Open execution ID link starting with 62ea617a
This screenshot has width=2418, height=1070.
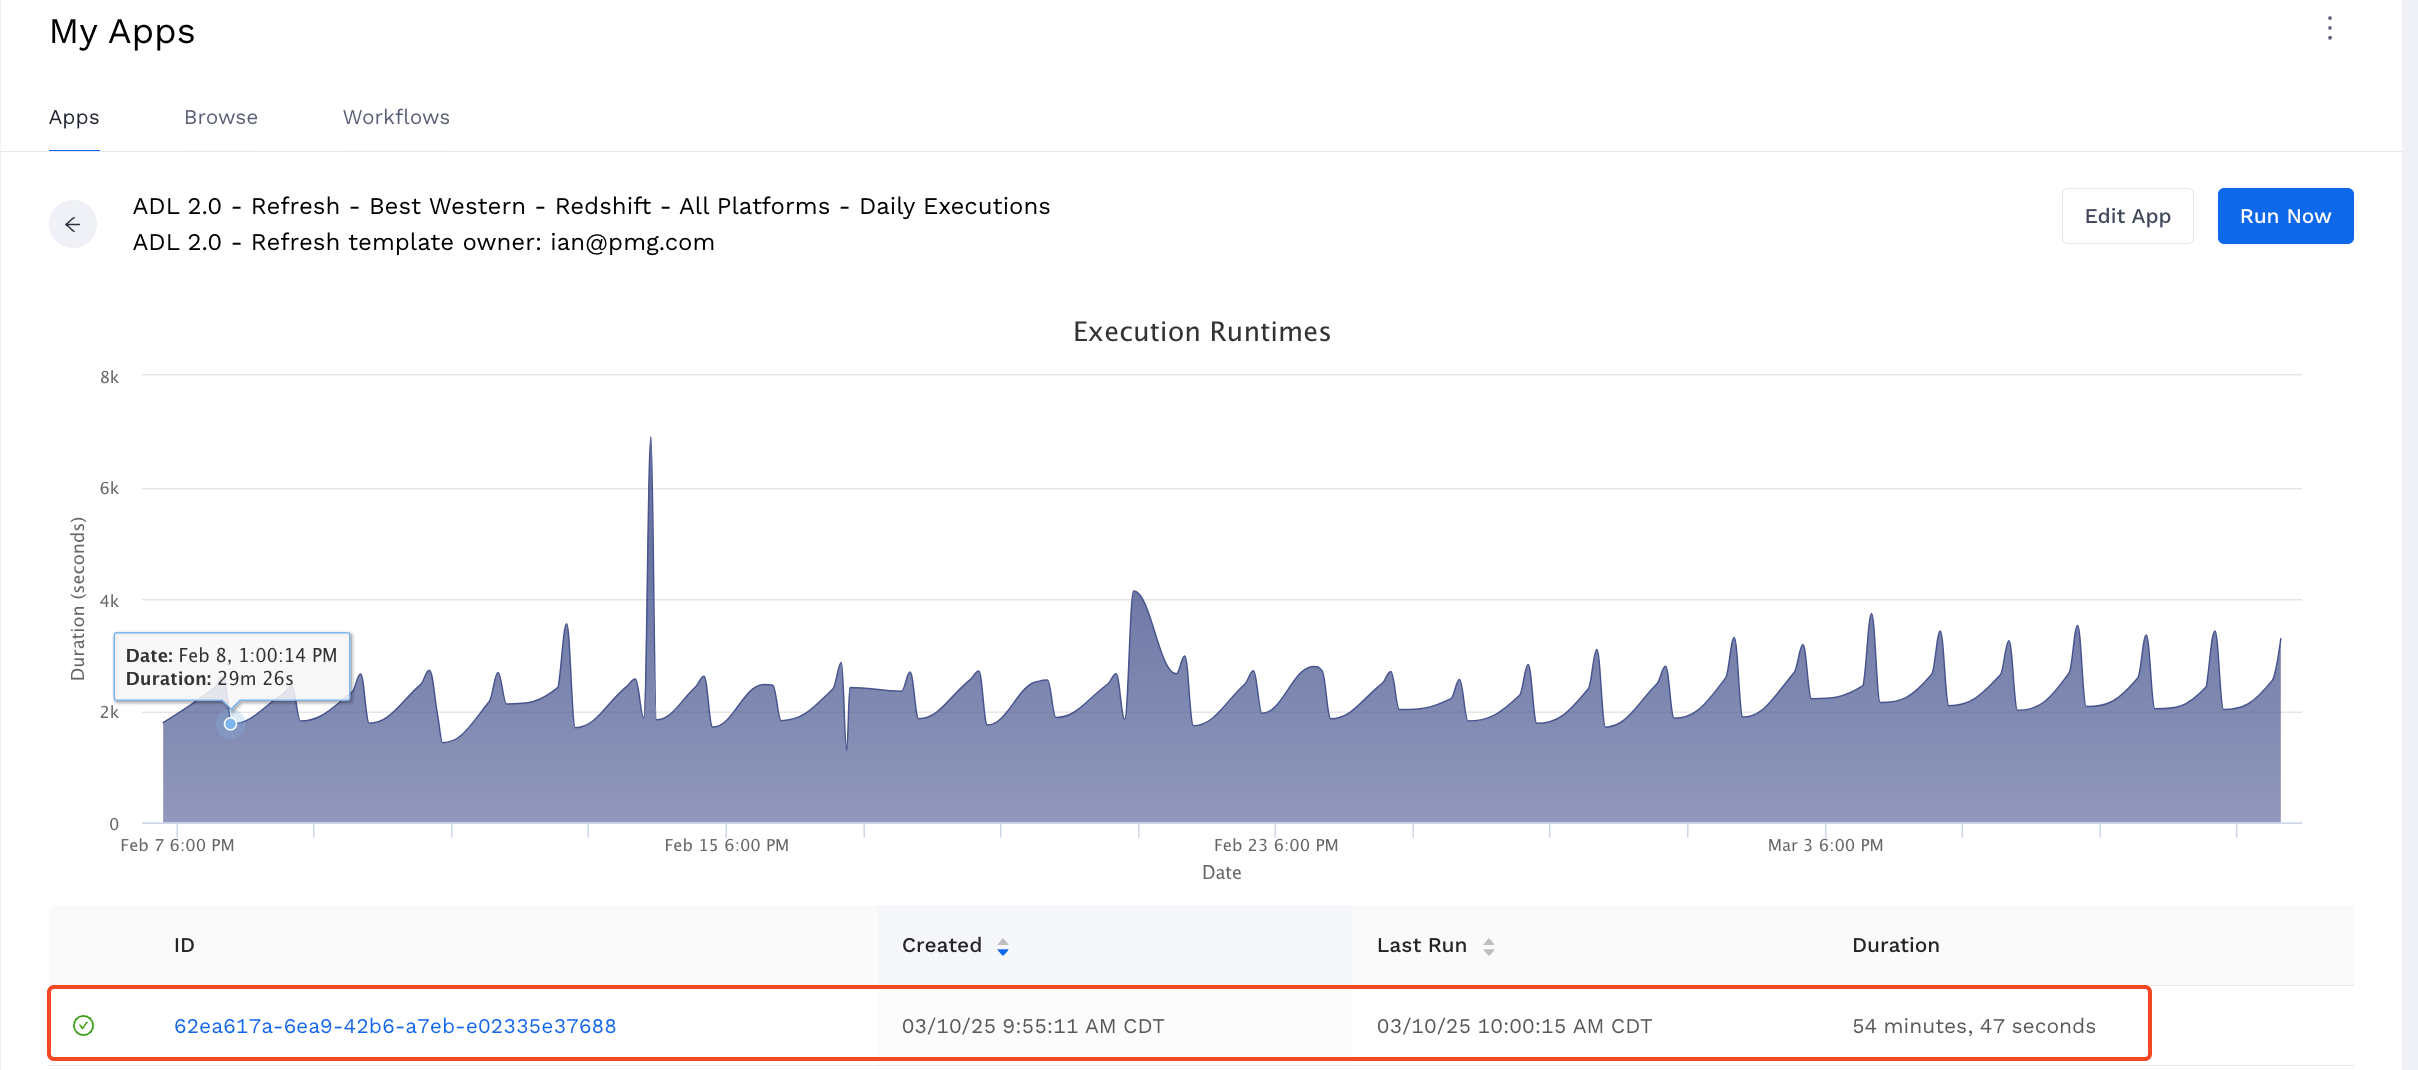point(395,1026)
